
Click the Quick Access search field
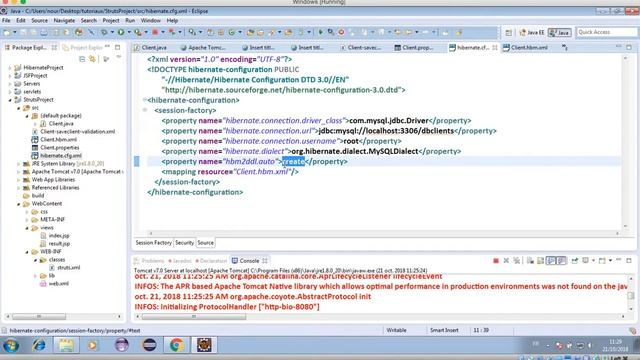tap(607, 32)
